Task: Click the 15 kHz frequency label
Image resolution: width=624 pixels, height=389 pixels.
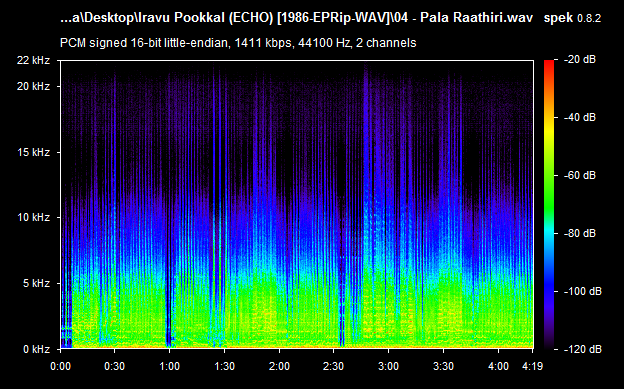Action: click(33, 152)
